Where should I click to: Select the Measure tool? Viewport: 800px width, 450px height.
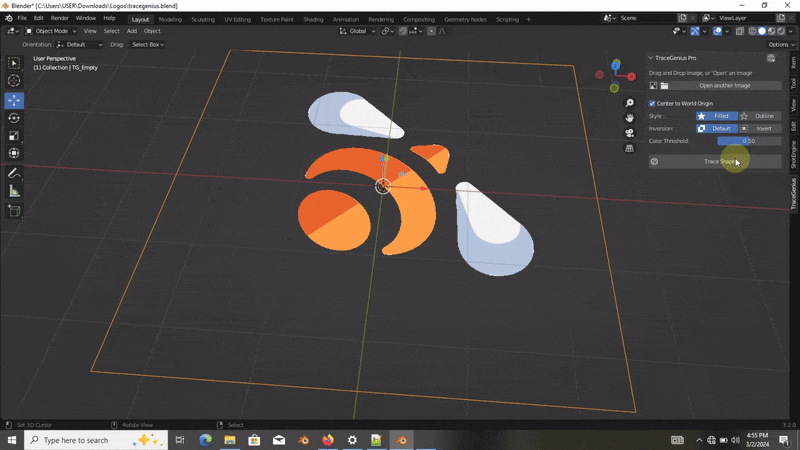click(x=14, y=191)
